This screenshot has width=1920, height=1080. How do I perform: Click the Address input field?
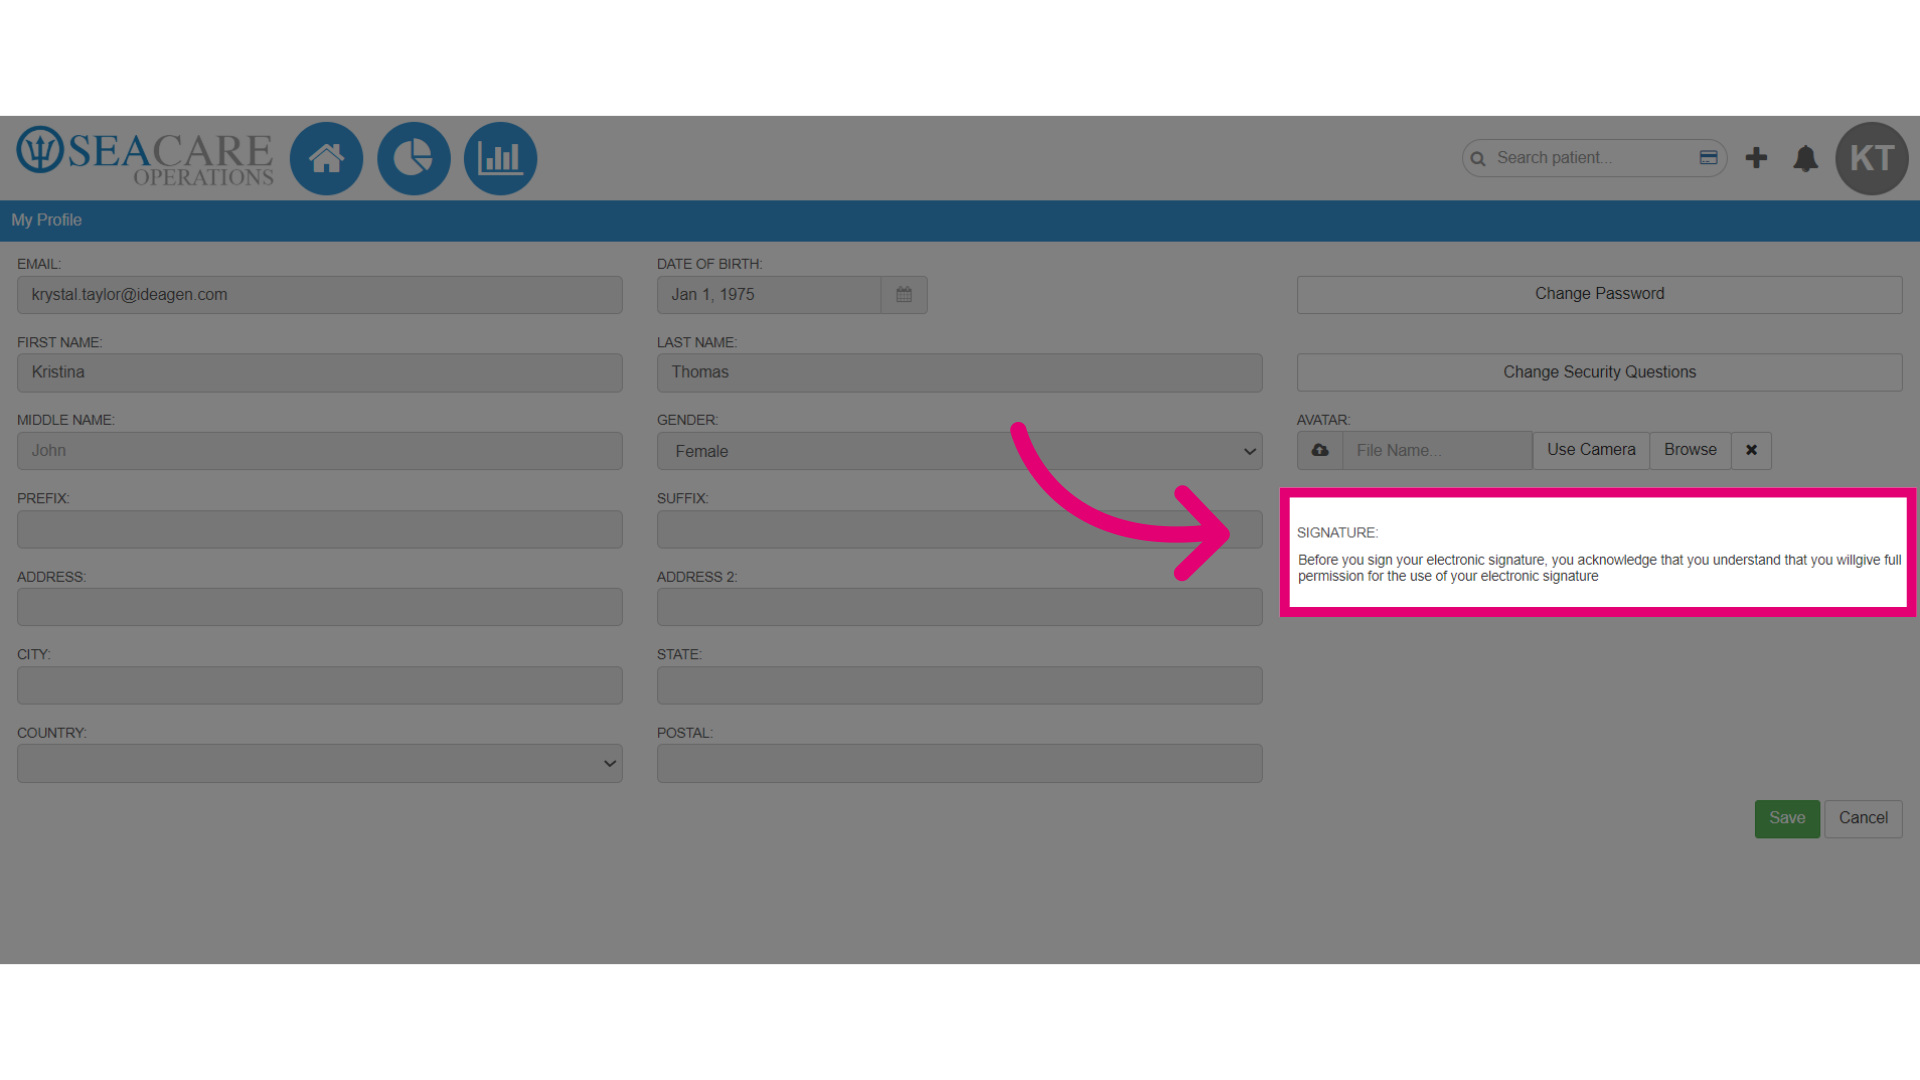319,607
